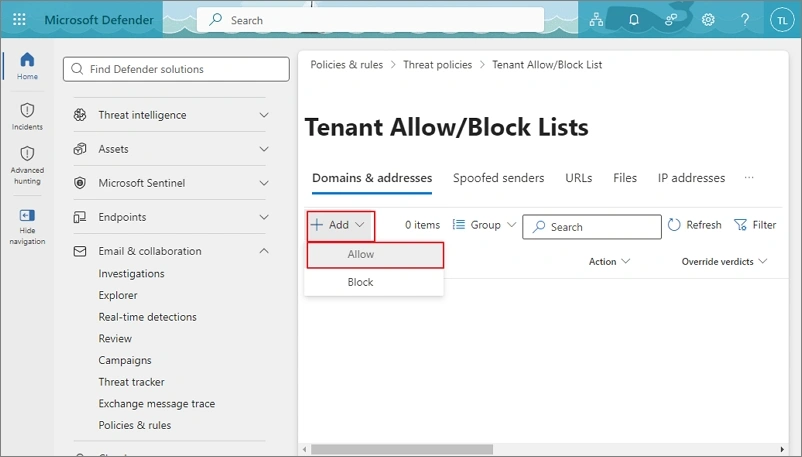The height and width of the screenshot is (457, 802).
Task: Focus the Find Defender solutions field
Action: click(176, 69)
